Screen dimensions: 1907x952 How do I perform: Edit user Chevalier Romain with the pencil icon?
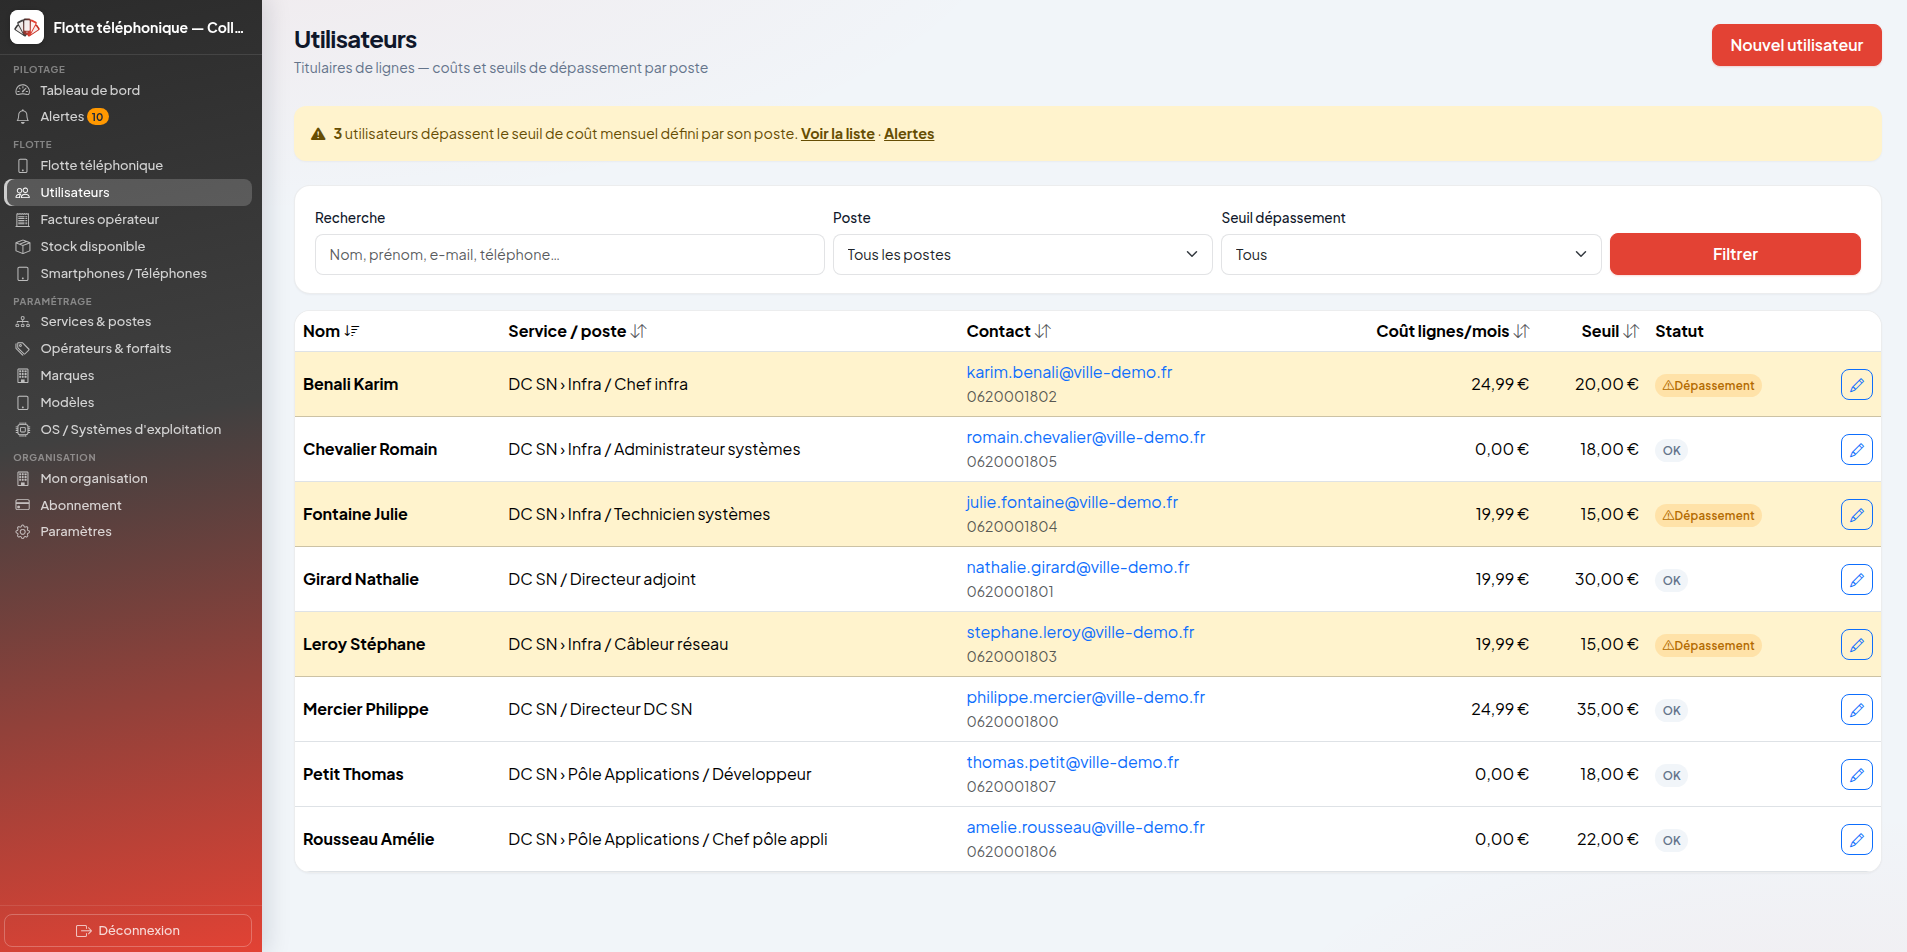1856,449
